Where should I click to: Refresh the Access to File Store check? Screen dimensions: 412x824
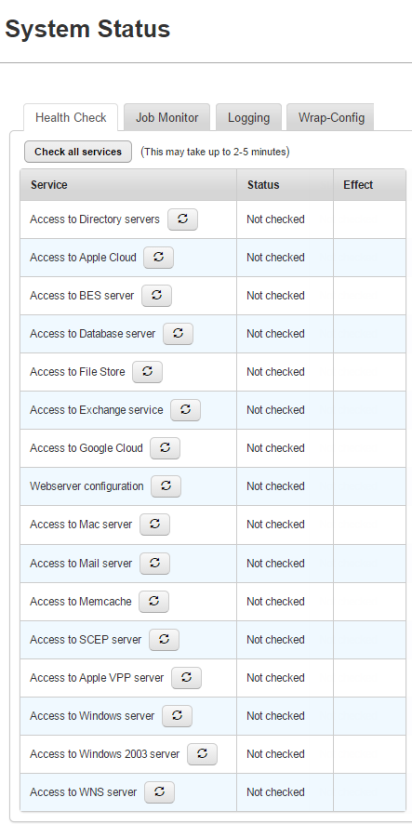(148, 372)
